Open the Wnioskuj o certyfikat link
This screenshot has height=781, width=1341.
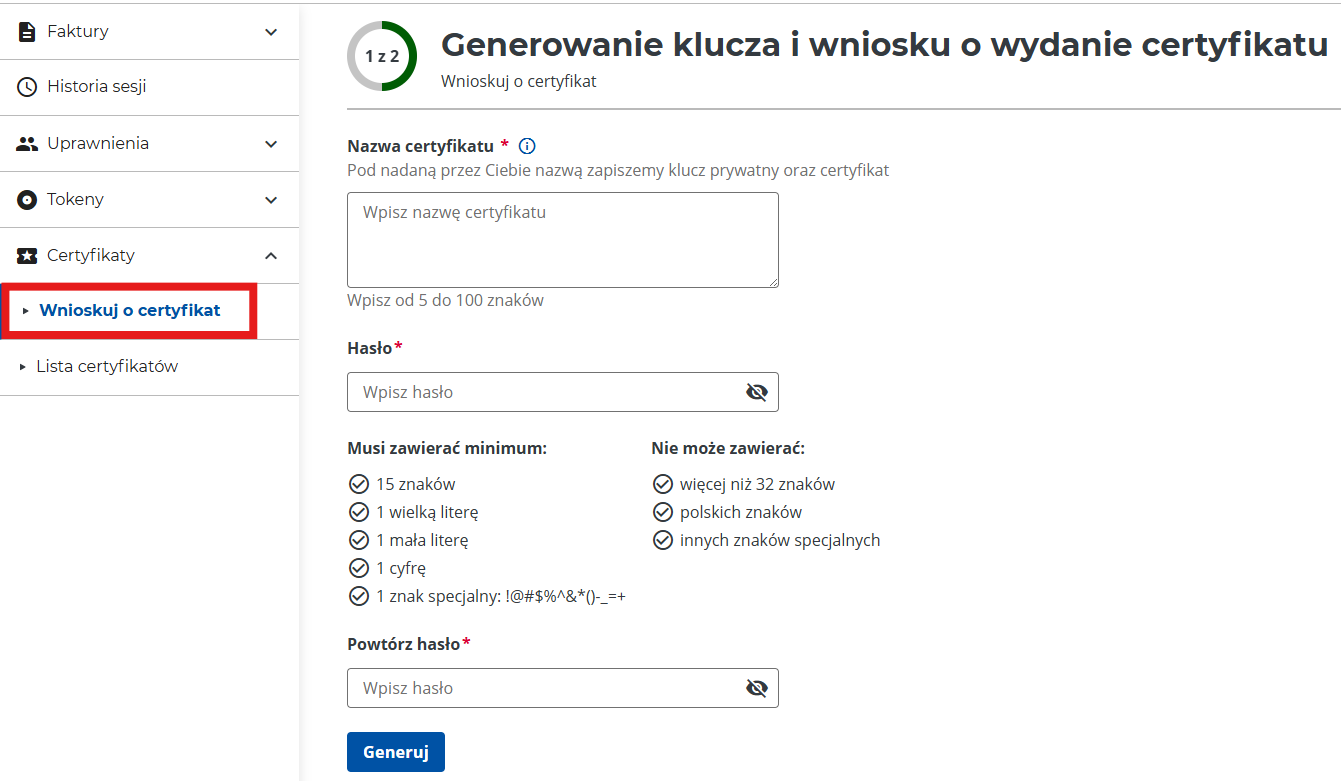(128, 311)
